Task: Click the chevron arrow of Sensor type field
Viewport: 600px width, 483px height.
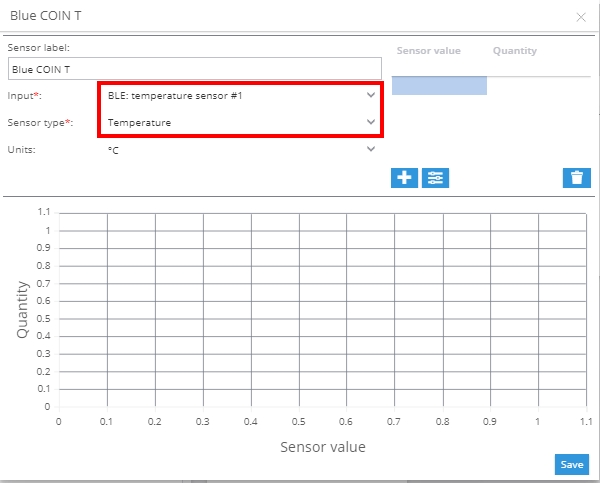Action: pos(371,123)
